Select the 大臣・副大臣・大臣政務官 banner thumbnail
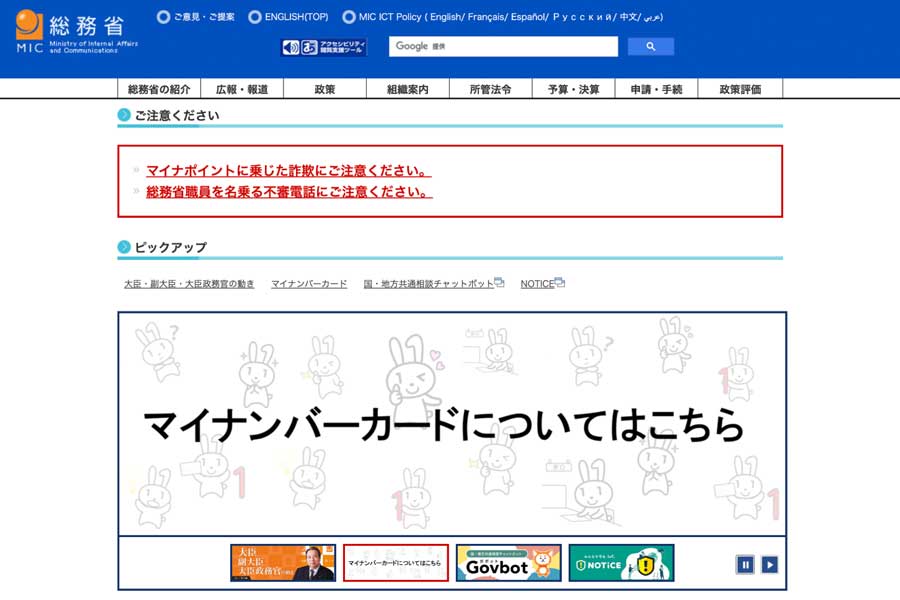 (x=283, y=563)
